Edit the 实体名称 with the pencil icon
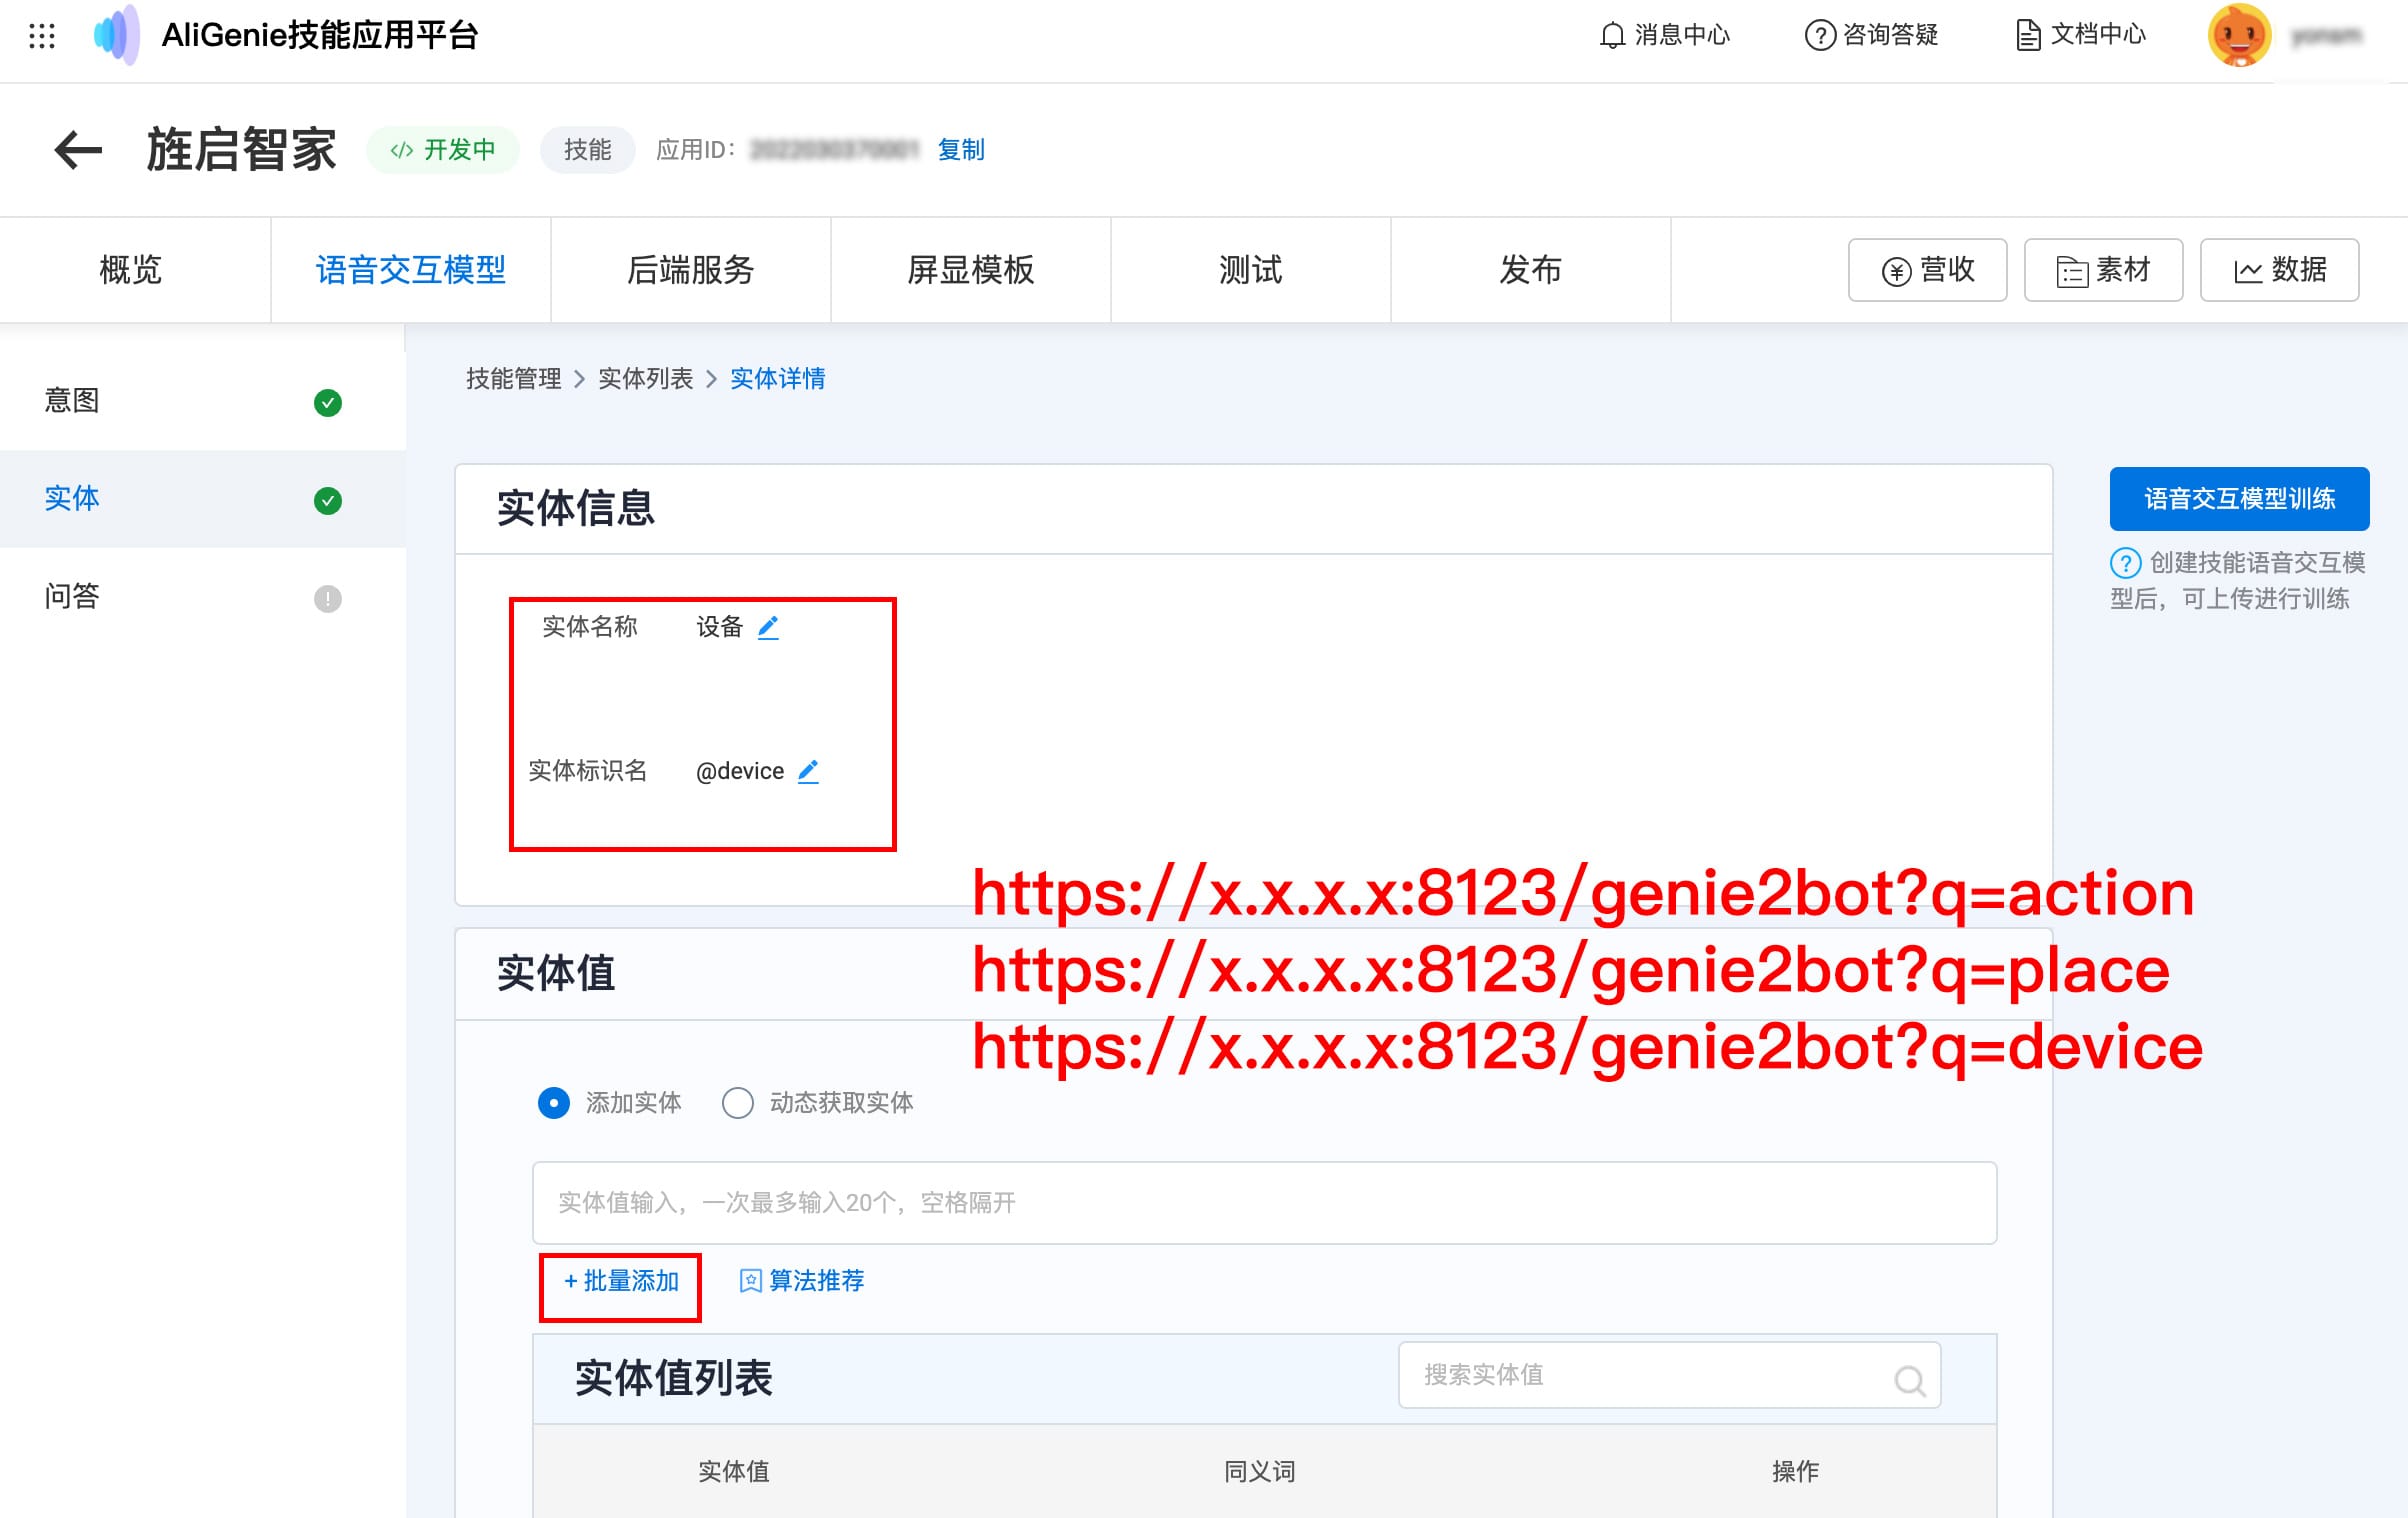 (768, 628)
